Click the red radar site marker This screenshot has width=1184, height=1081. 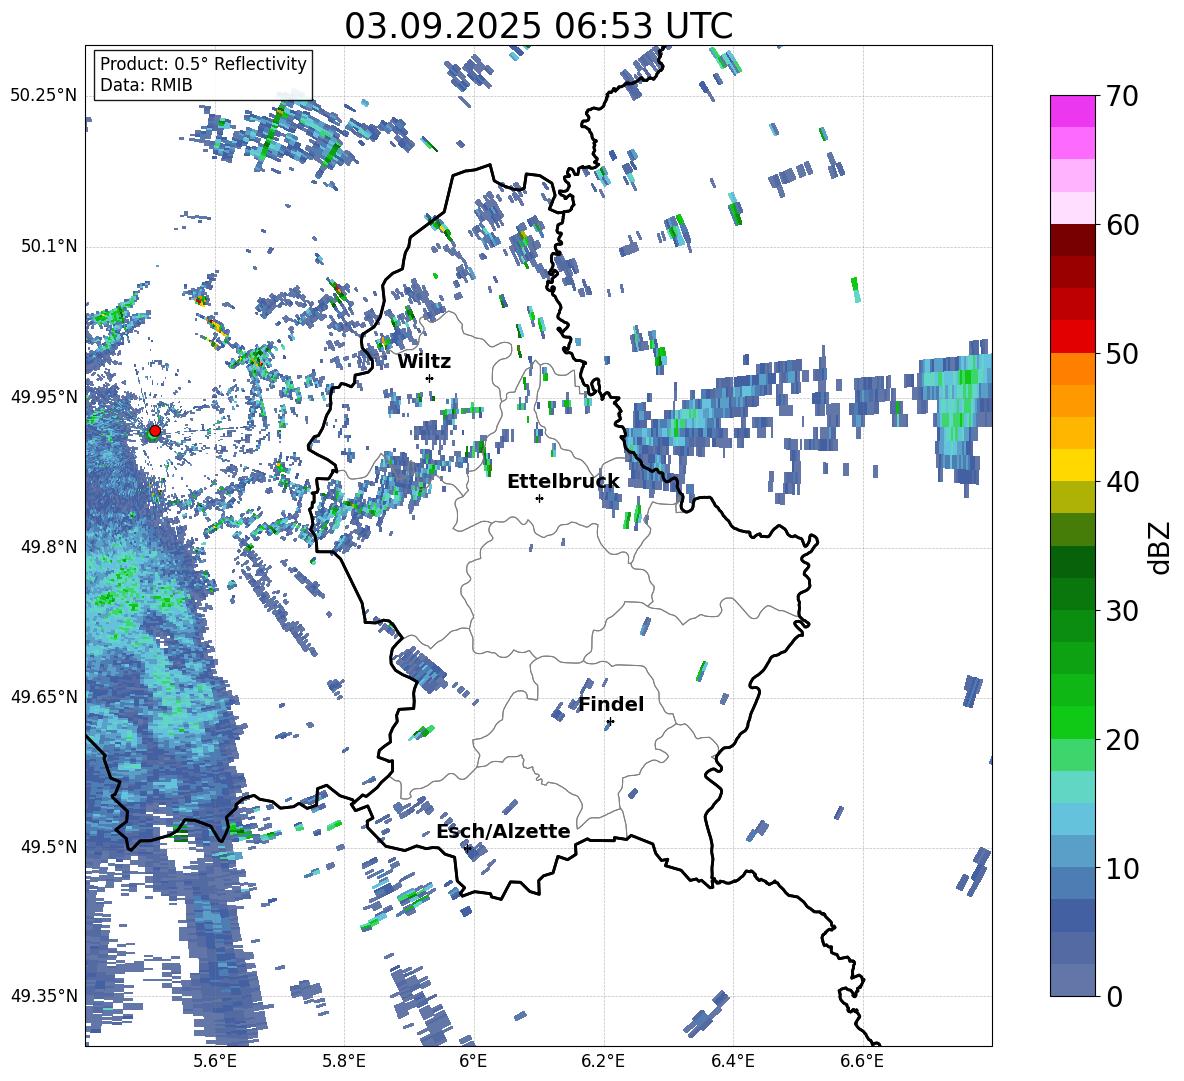pyautogui.click(x=155, y=430)
